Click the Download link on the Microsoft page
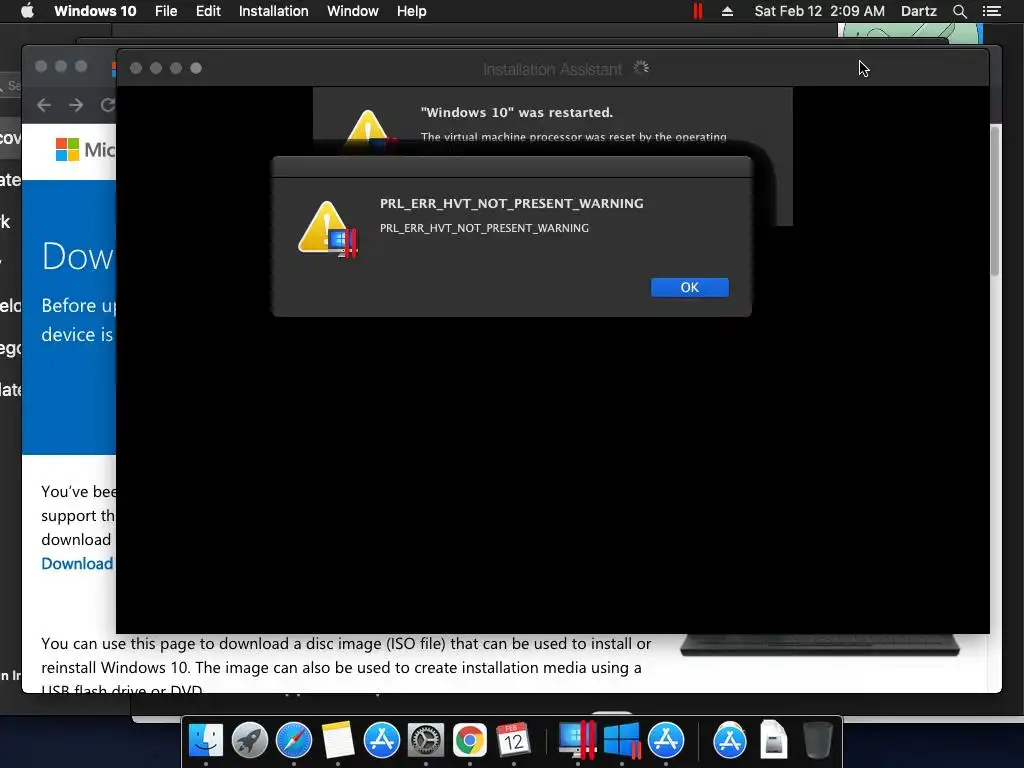Screen dimensions: 1024x768 point(77,564)
